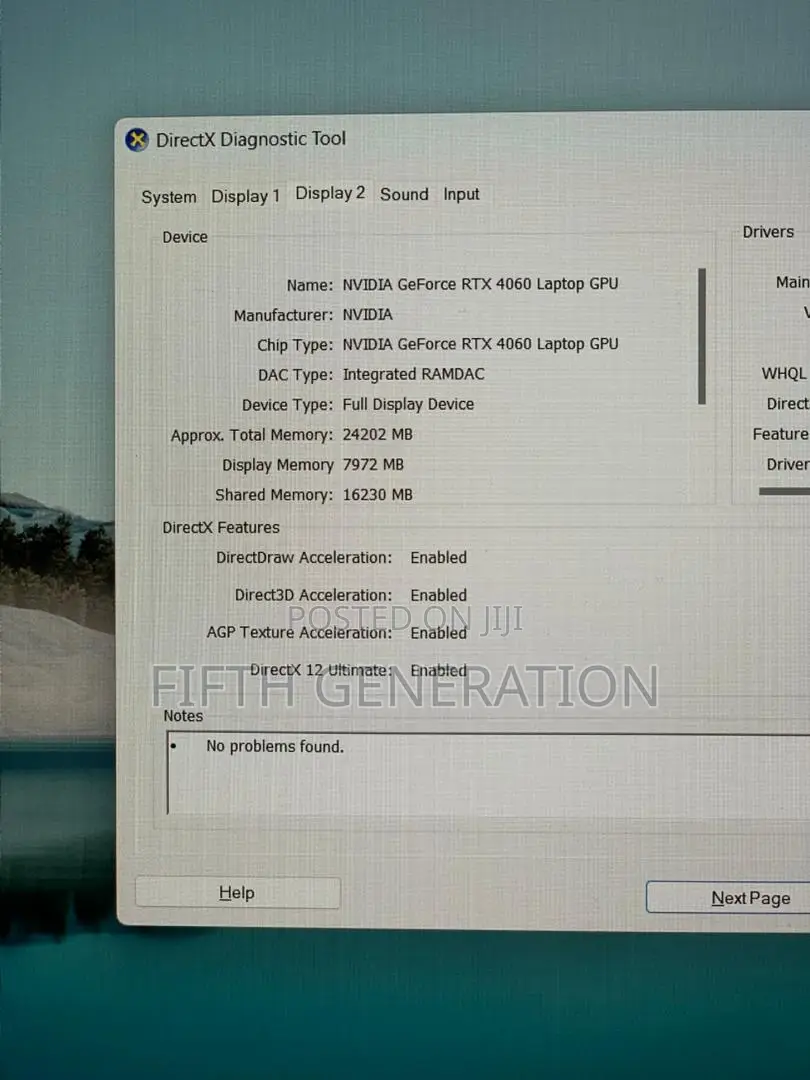Click the Device panel vertical scrollbar
This screenshot has height=1080, width=810.
pyautogui.click(x=702, y=336)
